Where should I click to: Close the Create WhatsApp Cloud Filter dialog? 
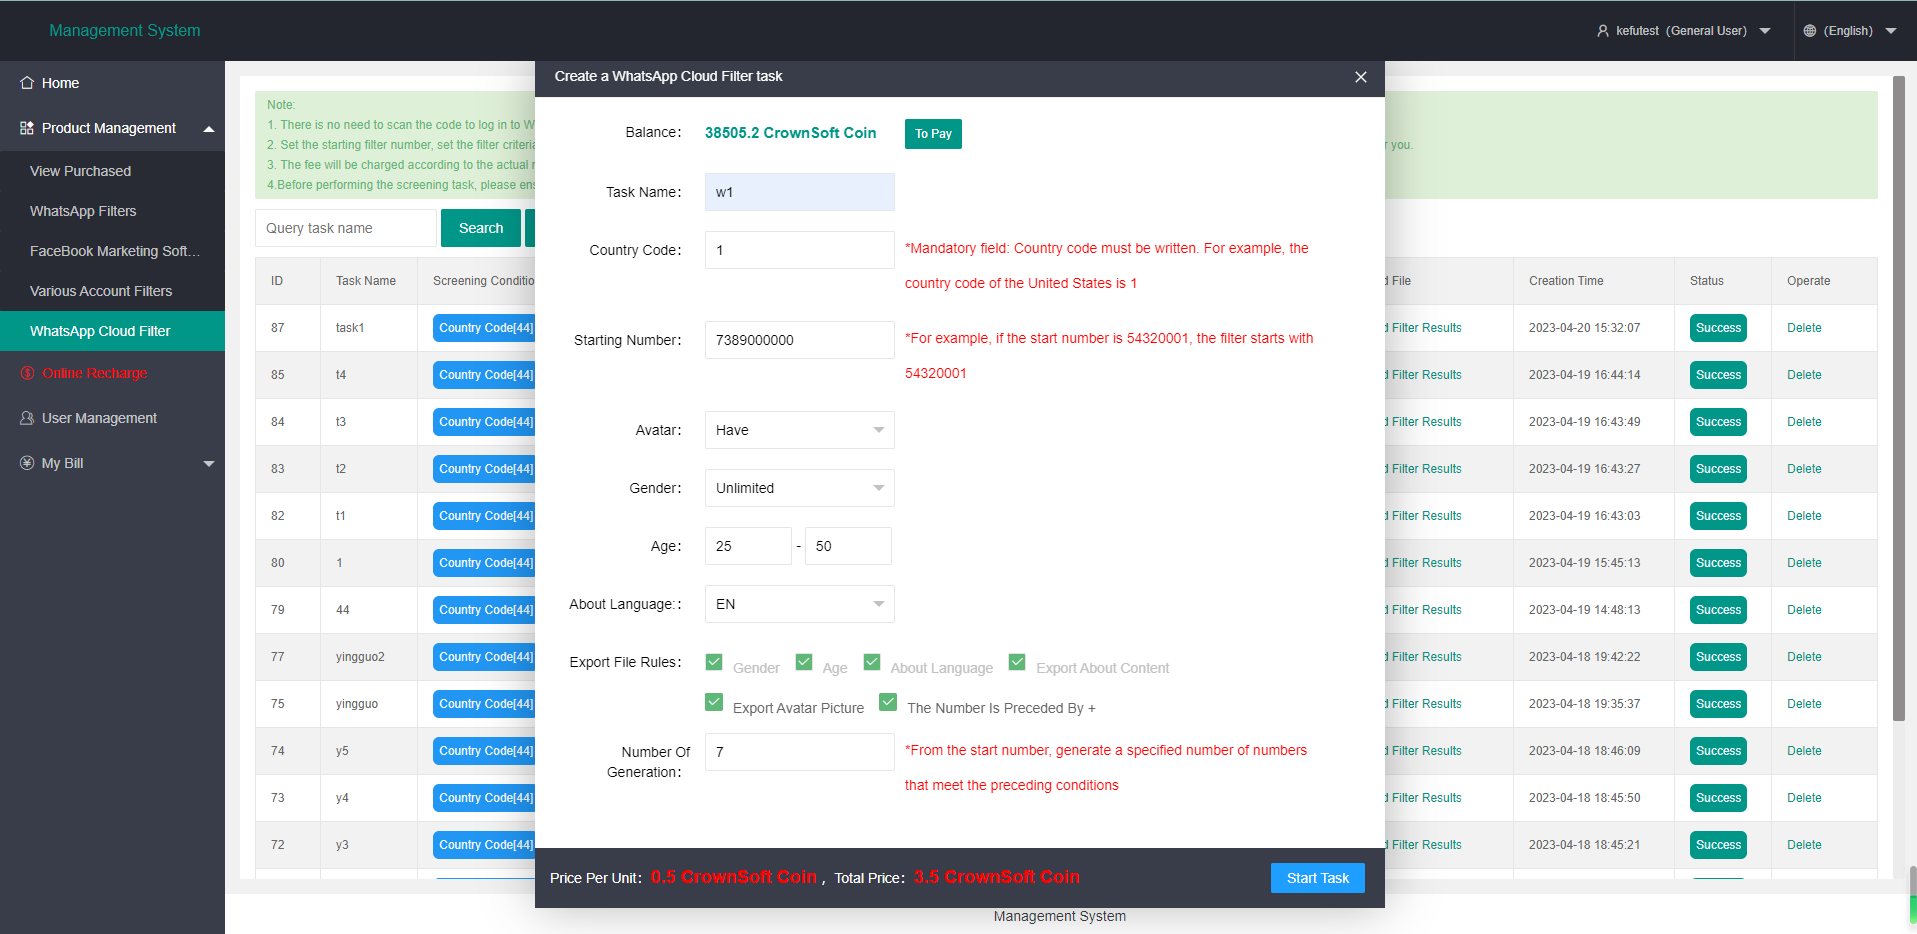(x=1361, y=77)
